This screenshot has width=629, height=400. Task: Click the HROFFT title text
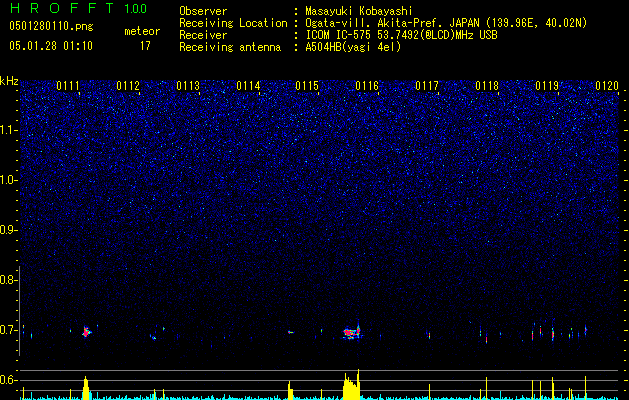point(62,8)
